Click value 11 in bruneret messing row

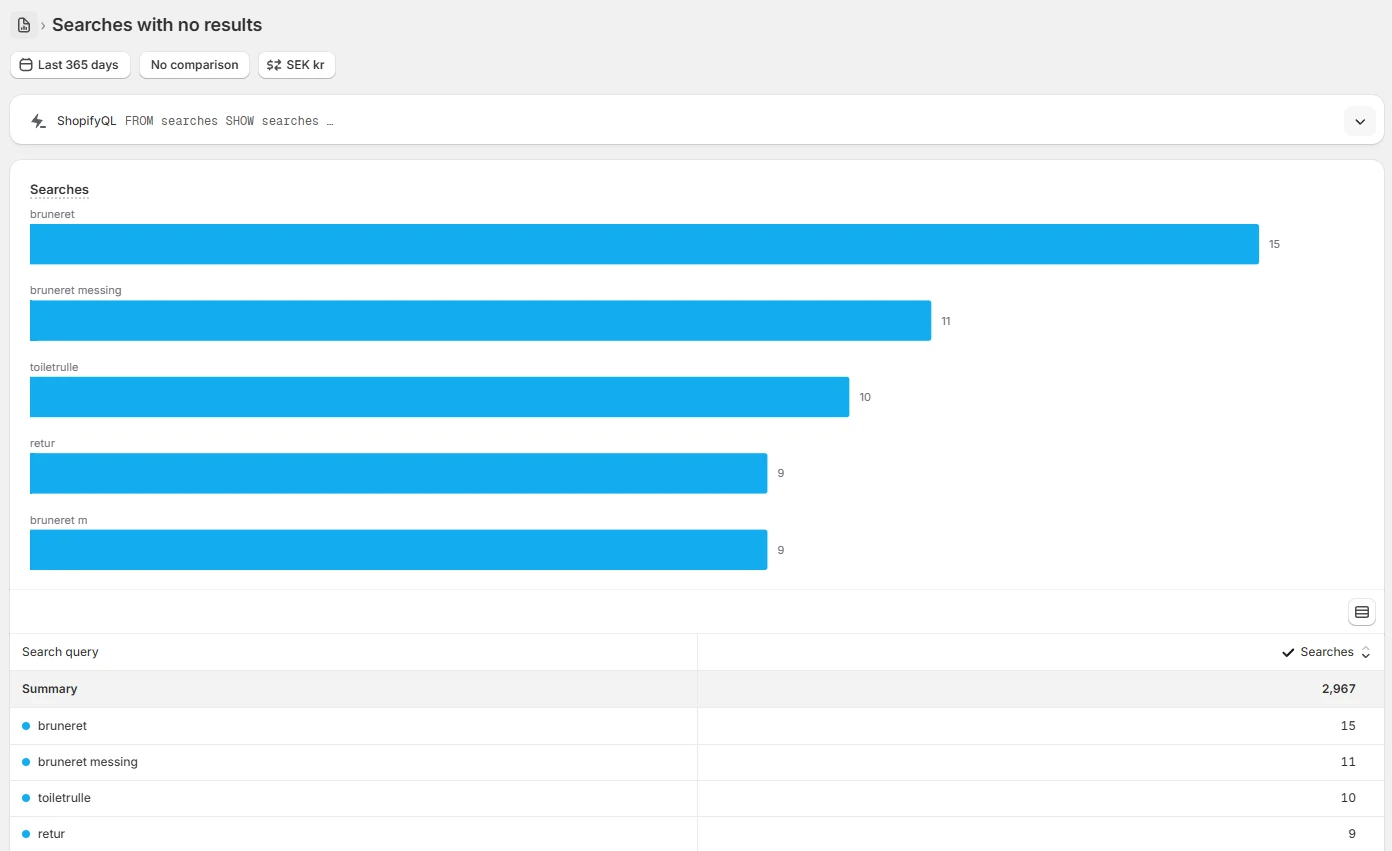pos(1348,762)
